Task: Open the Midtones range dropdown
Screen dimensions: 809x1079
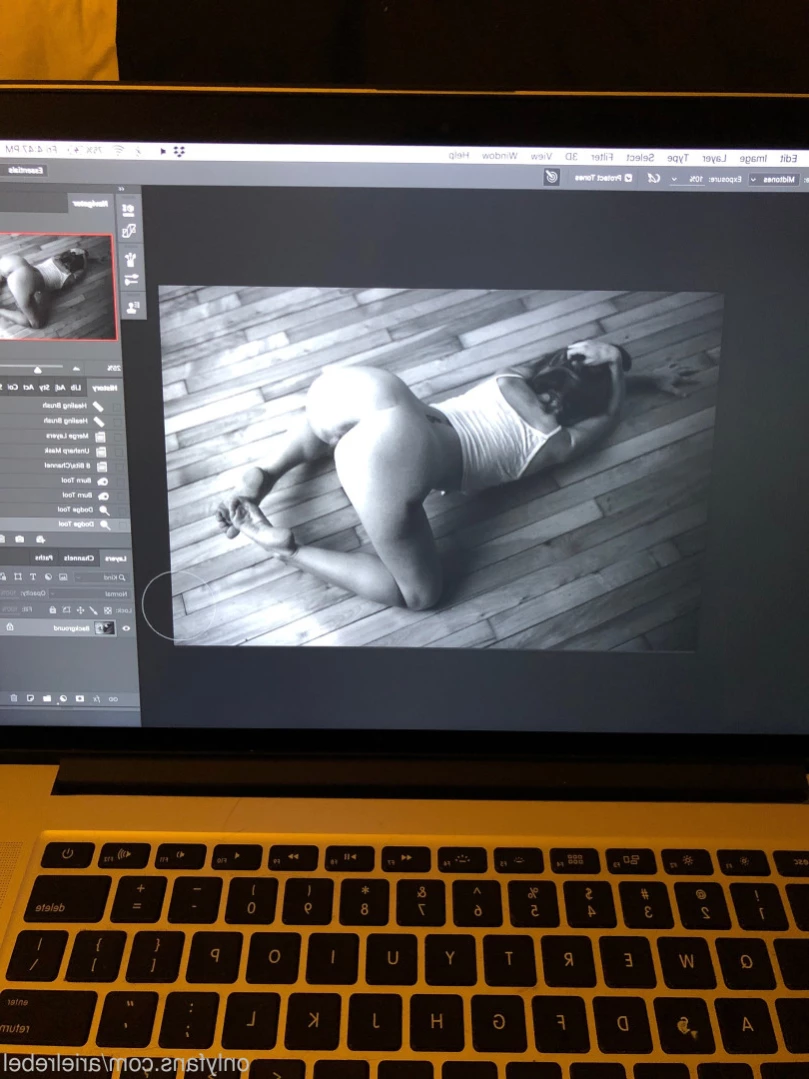Action: point(772,180)
